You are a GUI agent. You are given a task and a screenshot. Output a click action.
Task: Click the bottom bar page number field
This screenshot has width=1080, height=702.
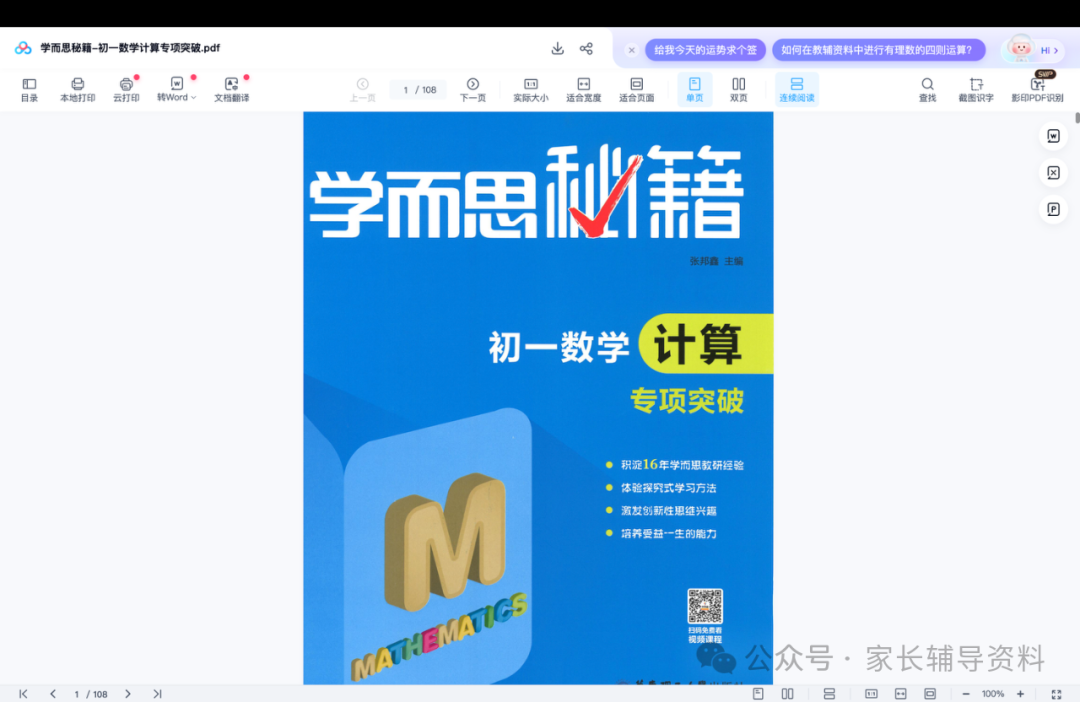click(x=91, y=694)
